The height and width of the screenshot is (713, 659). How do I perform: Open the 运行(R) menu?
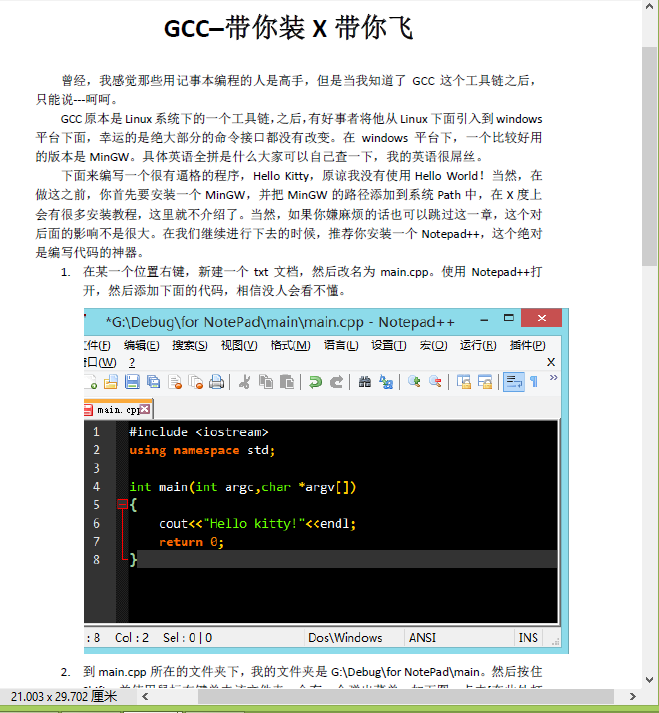478,346
